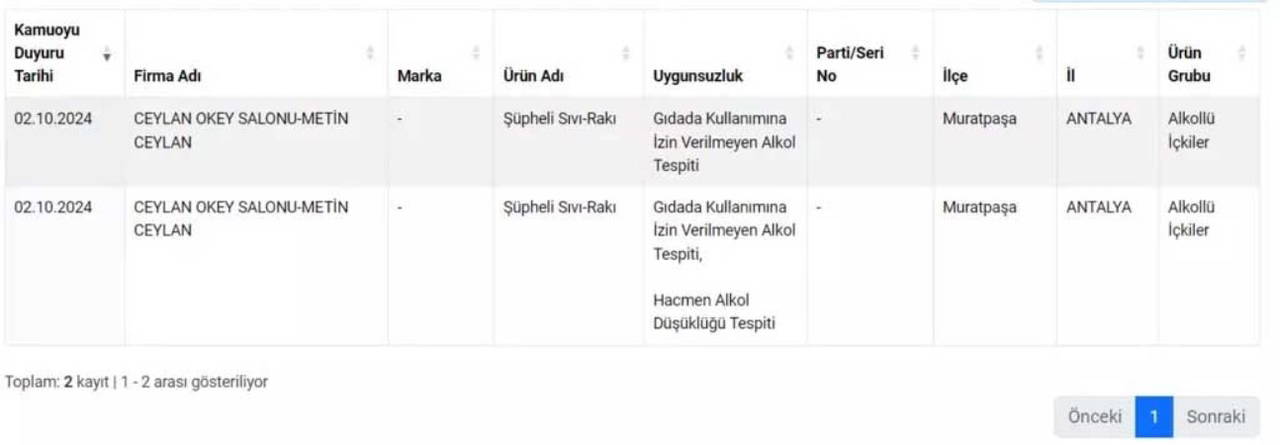1280x445 pixels.
Task: Sort by İl column arrow icon
Action: (1140, 53)
